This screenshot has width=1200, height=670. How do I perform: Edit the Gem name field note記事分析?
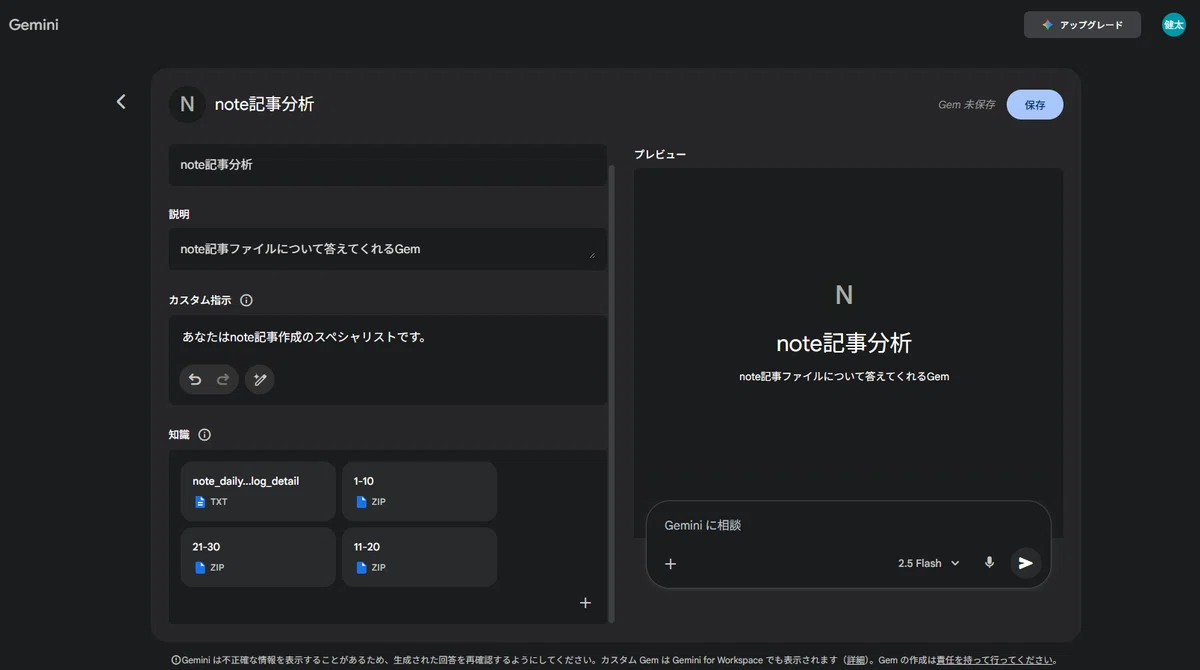[x=387, y=165]
